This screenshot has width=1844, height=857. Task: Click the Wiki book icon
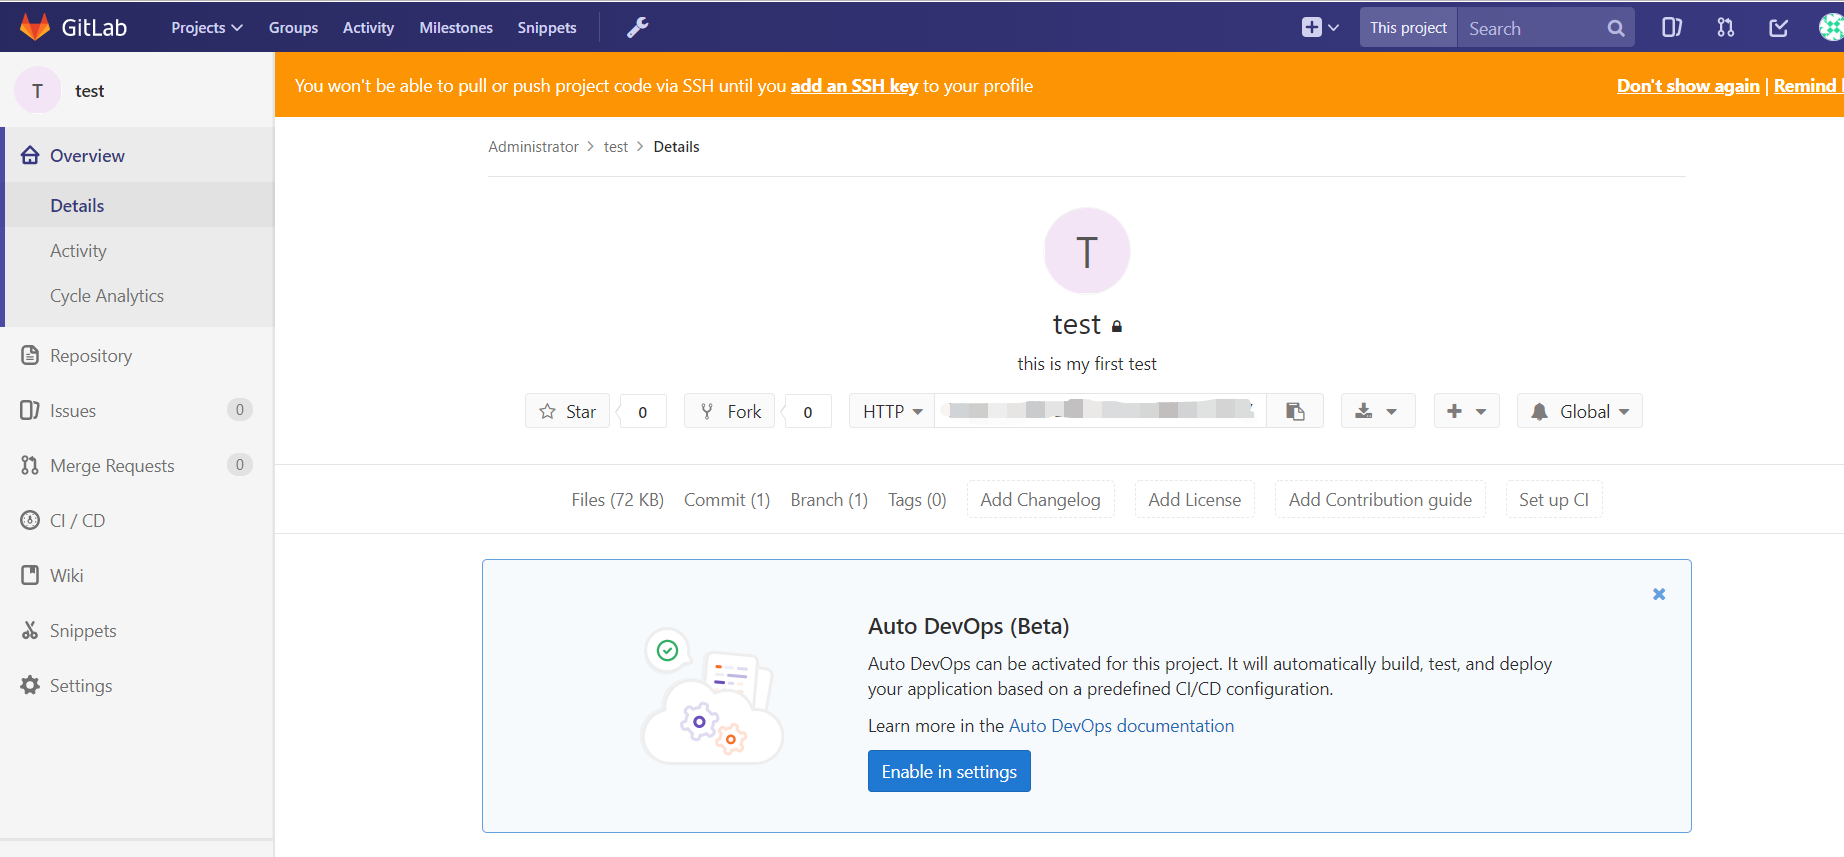tap(30, 575)
